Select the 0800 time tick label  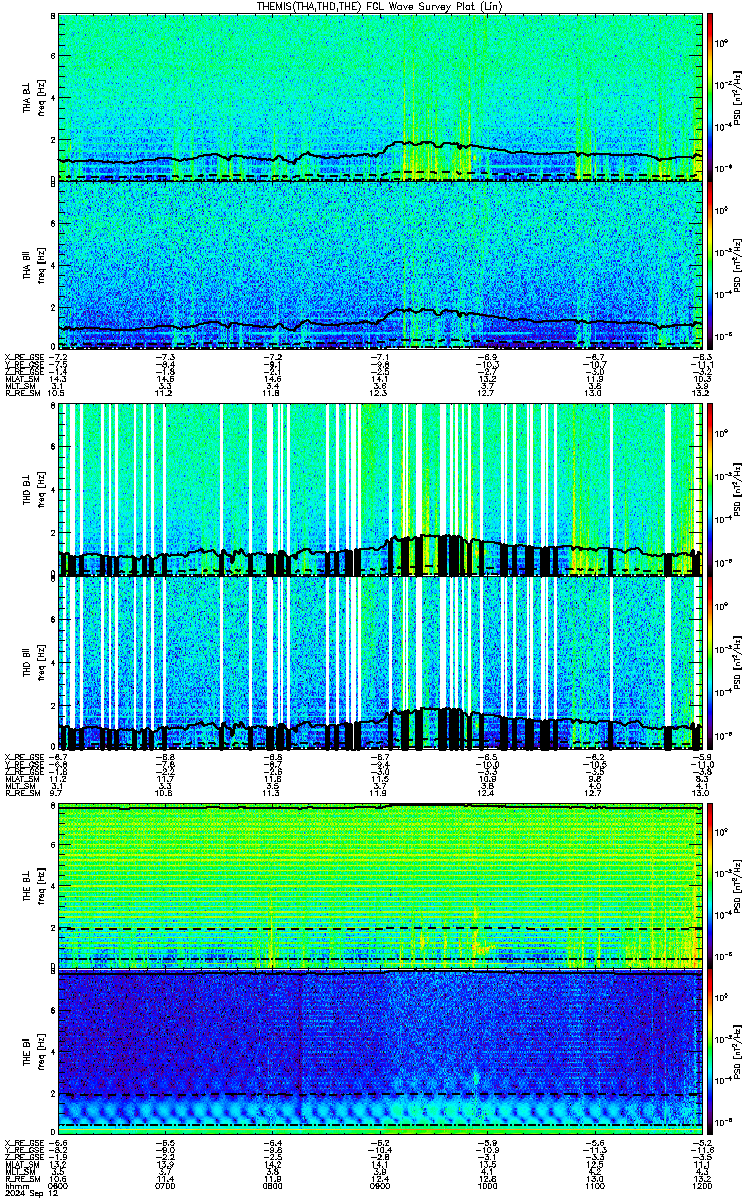pos(273,1185)
